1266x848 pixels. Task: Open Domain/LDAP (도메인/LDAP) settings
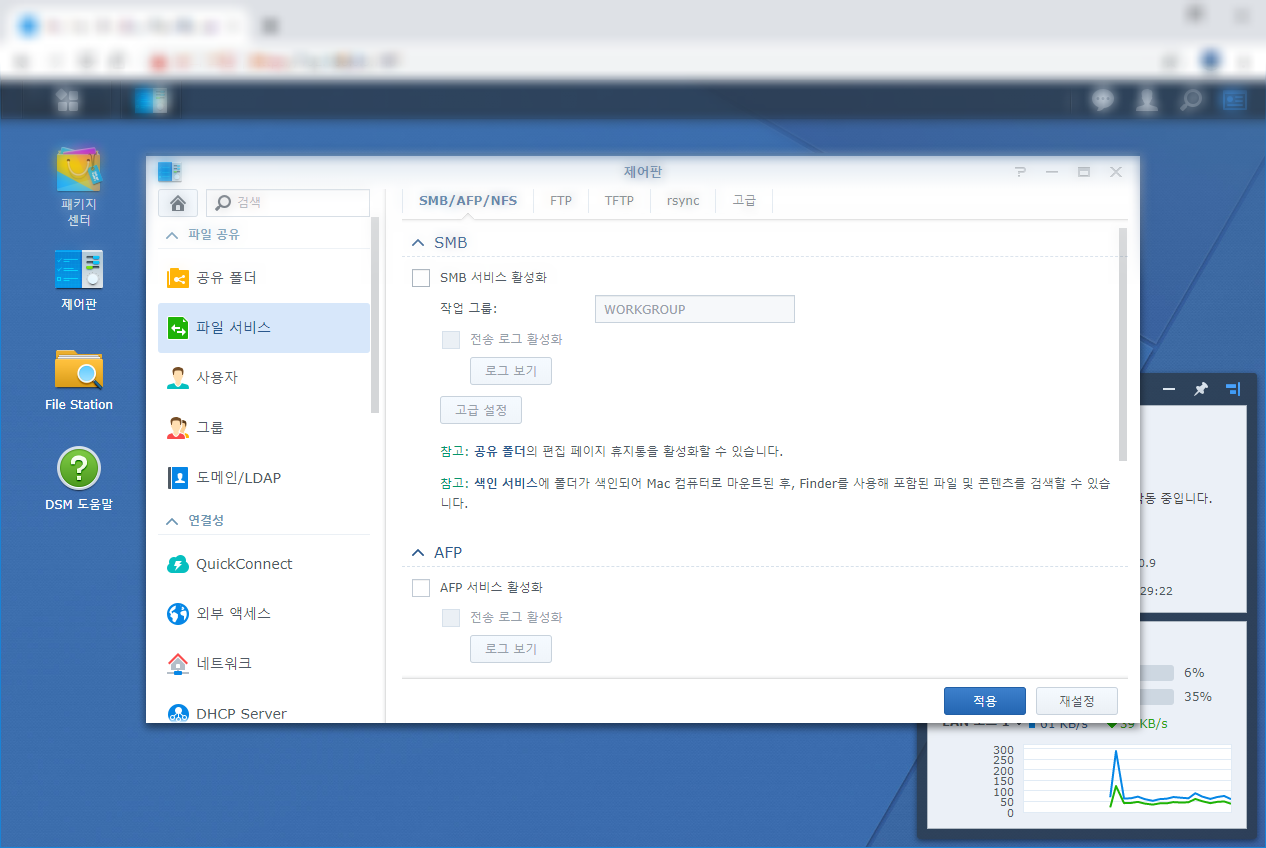click(x=264, y=478)
